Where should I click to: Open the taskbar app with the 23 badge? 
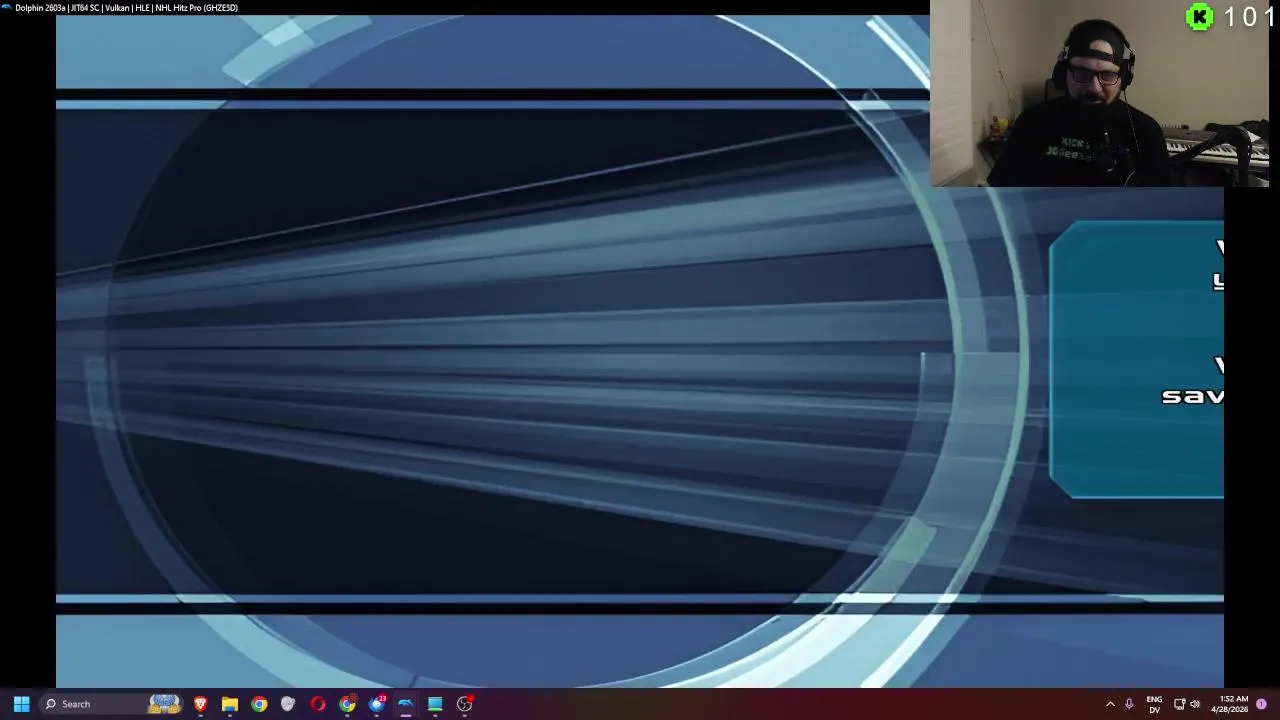click(x=377, y=704)
